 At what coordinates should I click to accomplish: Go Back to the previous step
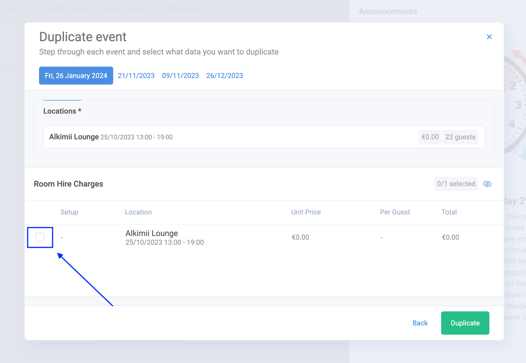(x=420, y=323)
